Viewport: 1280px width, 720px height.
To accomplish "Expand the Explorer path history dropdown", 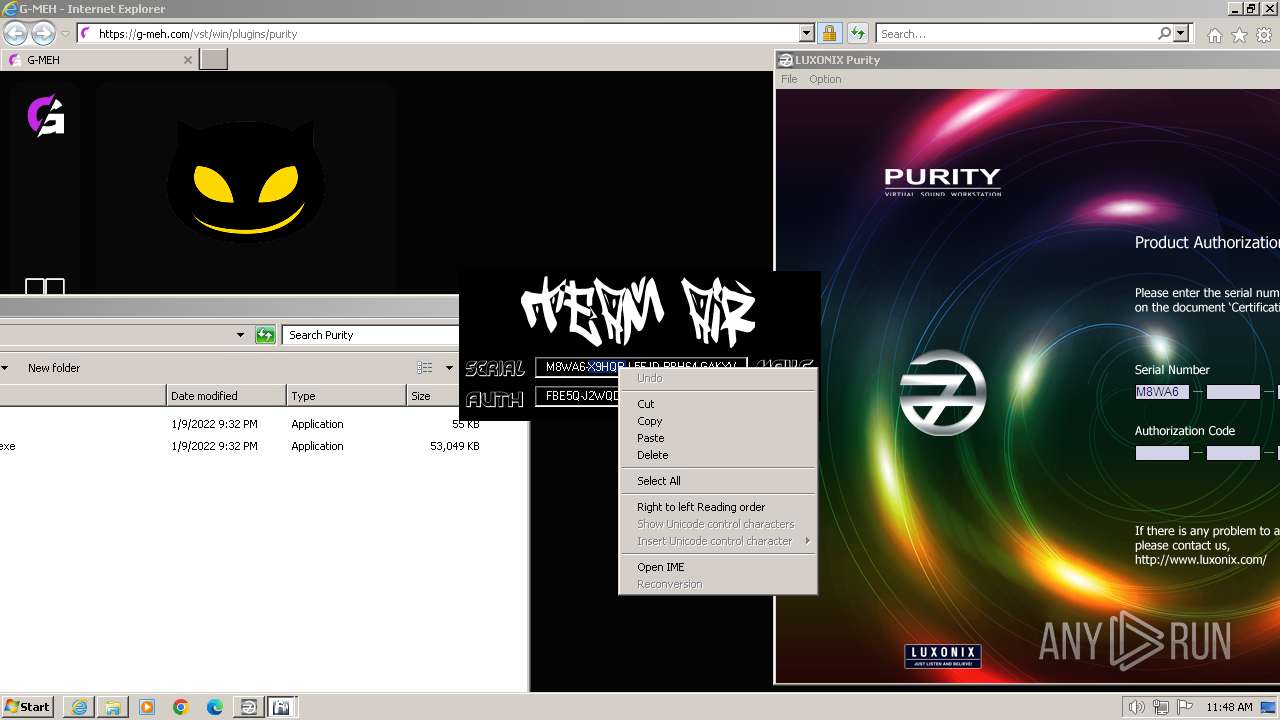I will [240, 335].
